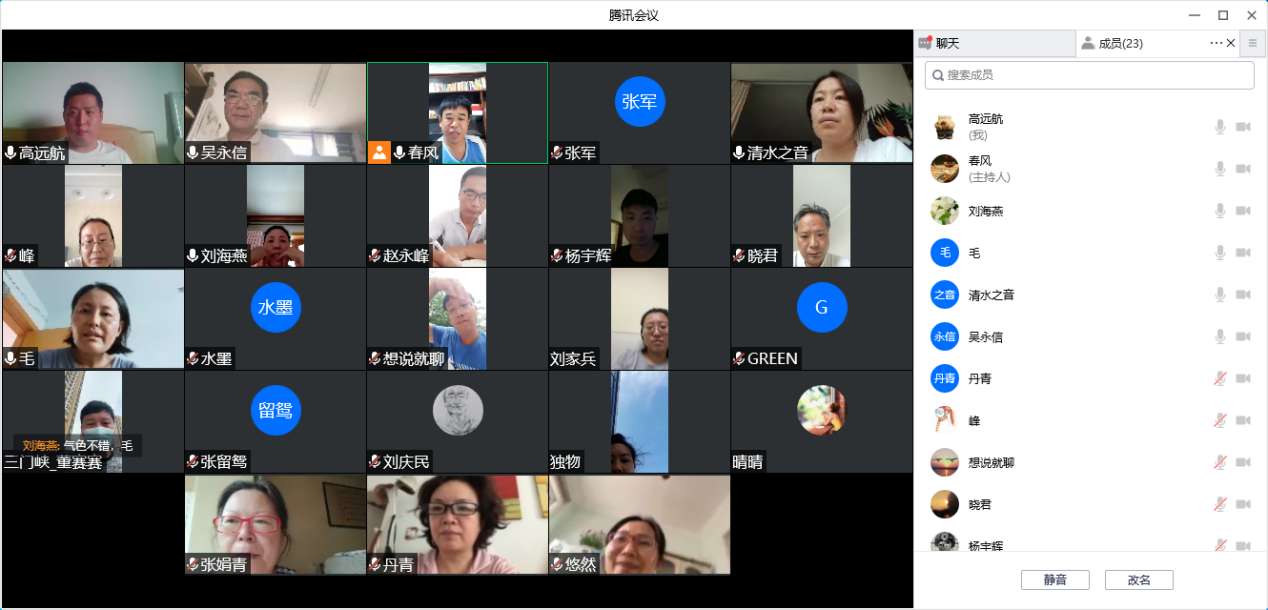This screenshot has height=610, width=1268.
Task: Select the 之音 avatar for 清水之音
Action: coord(945,295)
